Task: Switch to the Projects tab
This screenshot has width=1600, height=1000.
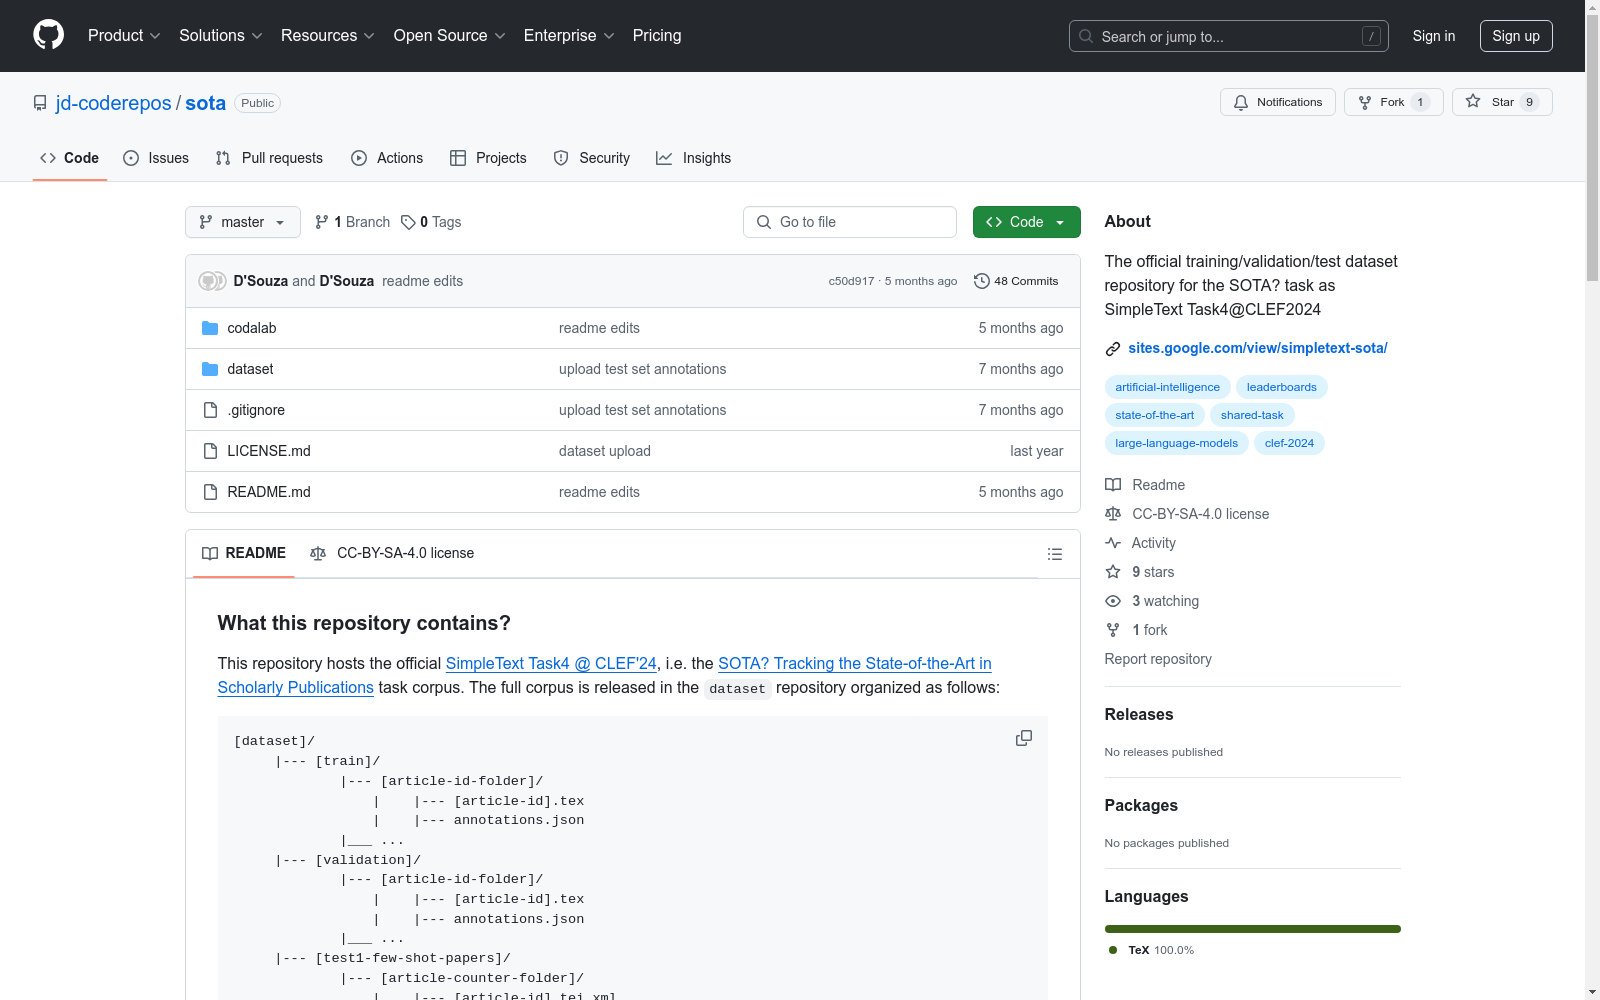Action: coord(488,158)
